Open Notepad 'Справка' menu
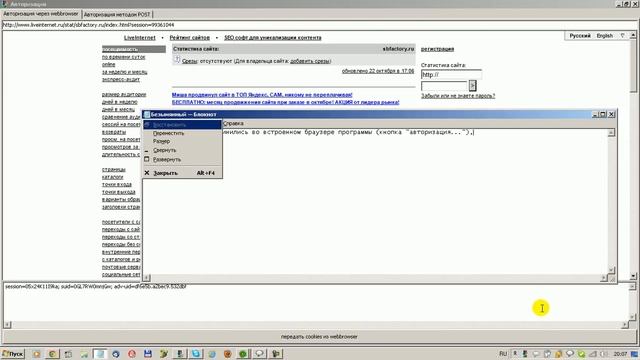Image resolution: width=640 pixels, height=360 pixels. coord(233,123)
